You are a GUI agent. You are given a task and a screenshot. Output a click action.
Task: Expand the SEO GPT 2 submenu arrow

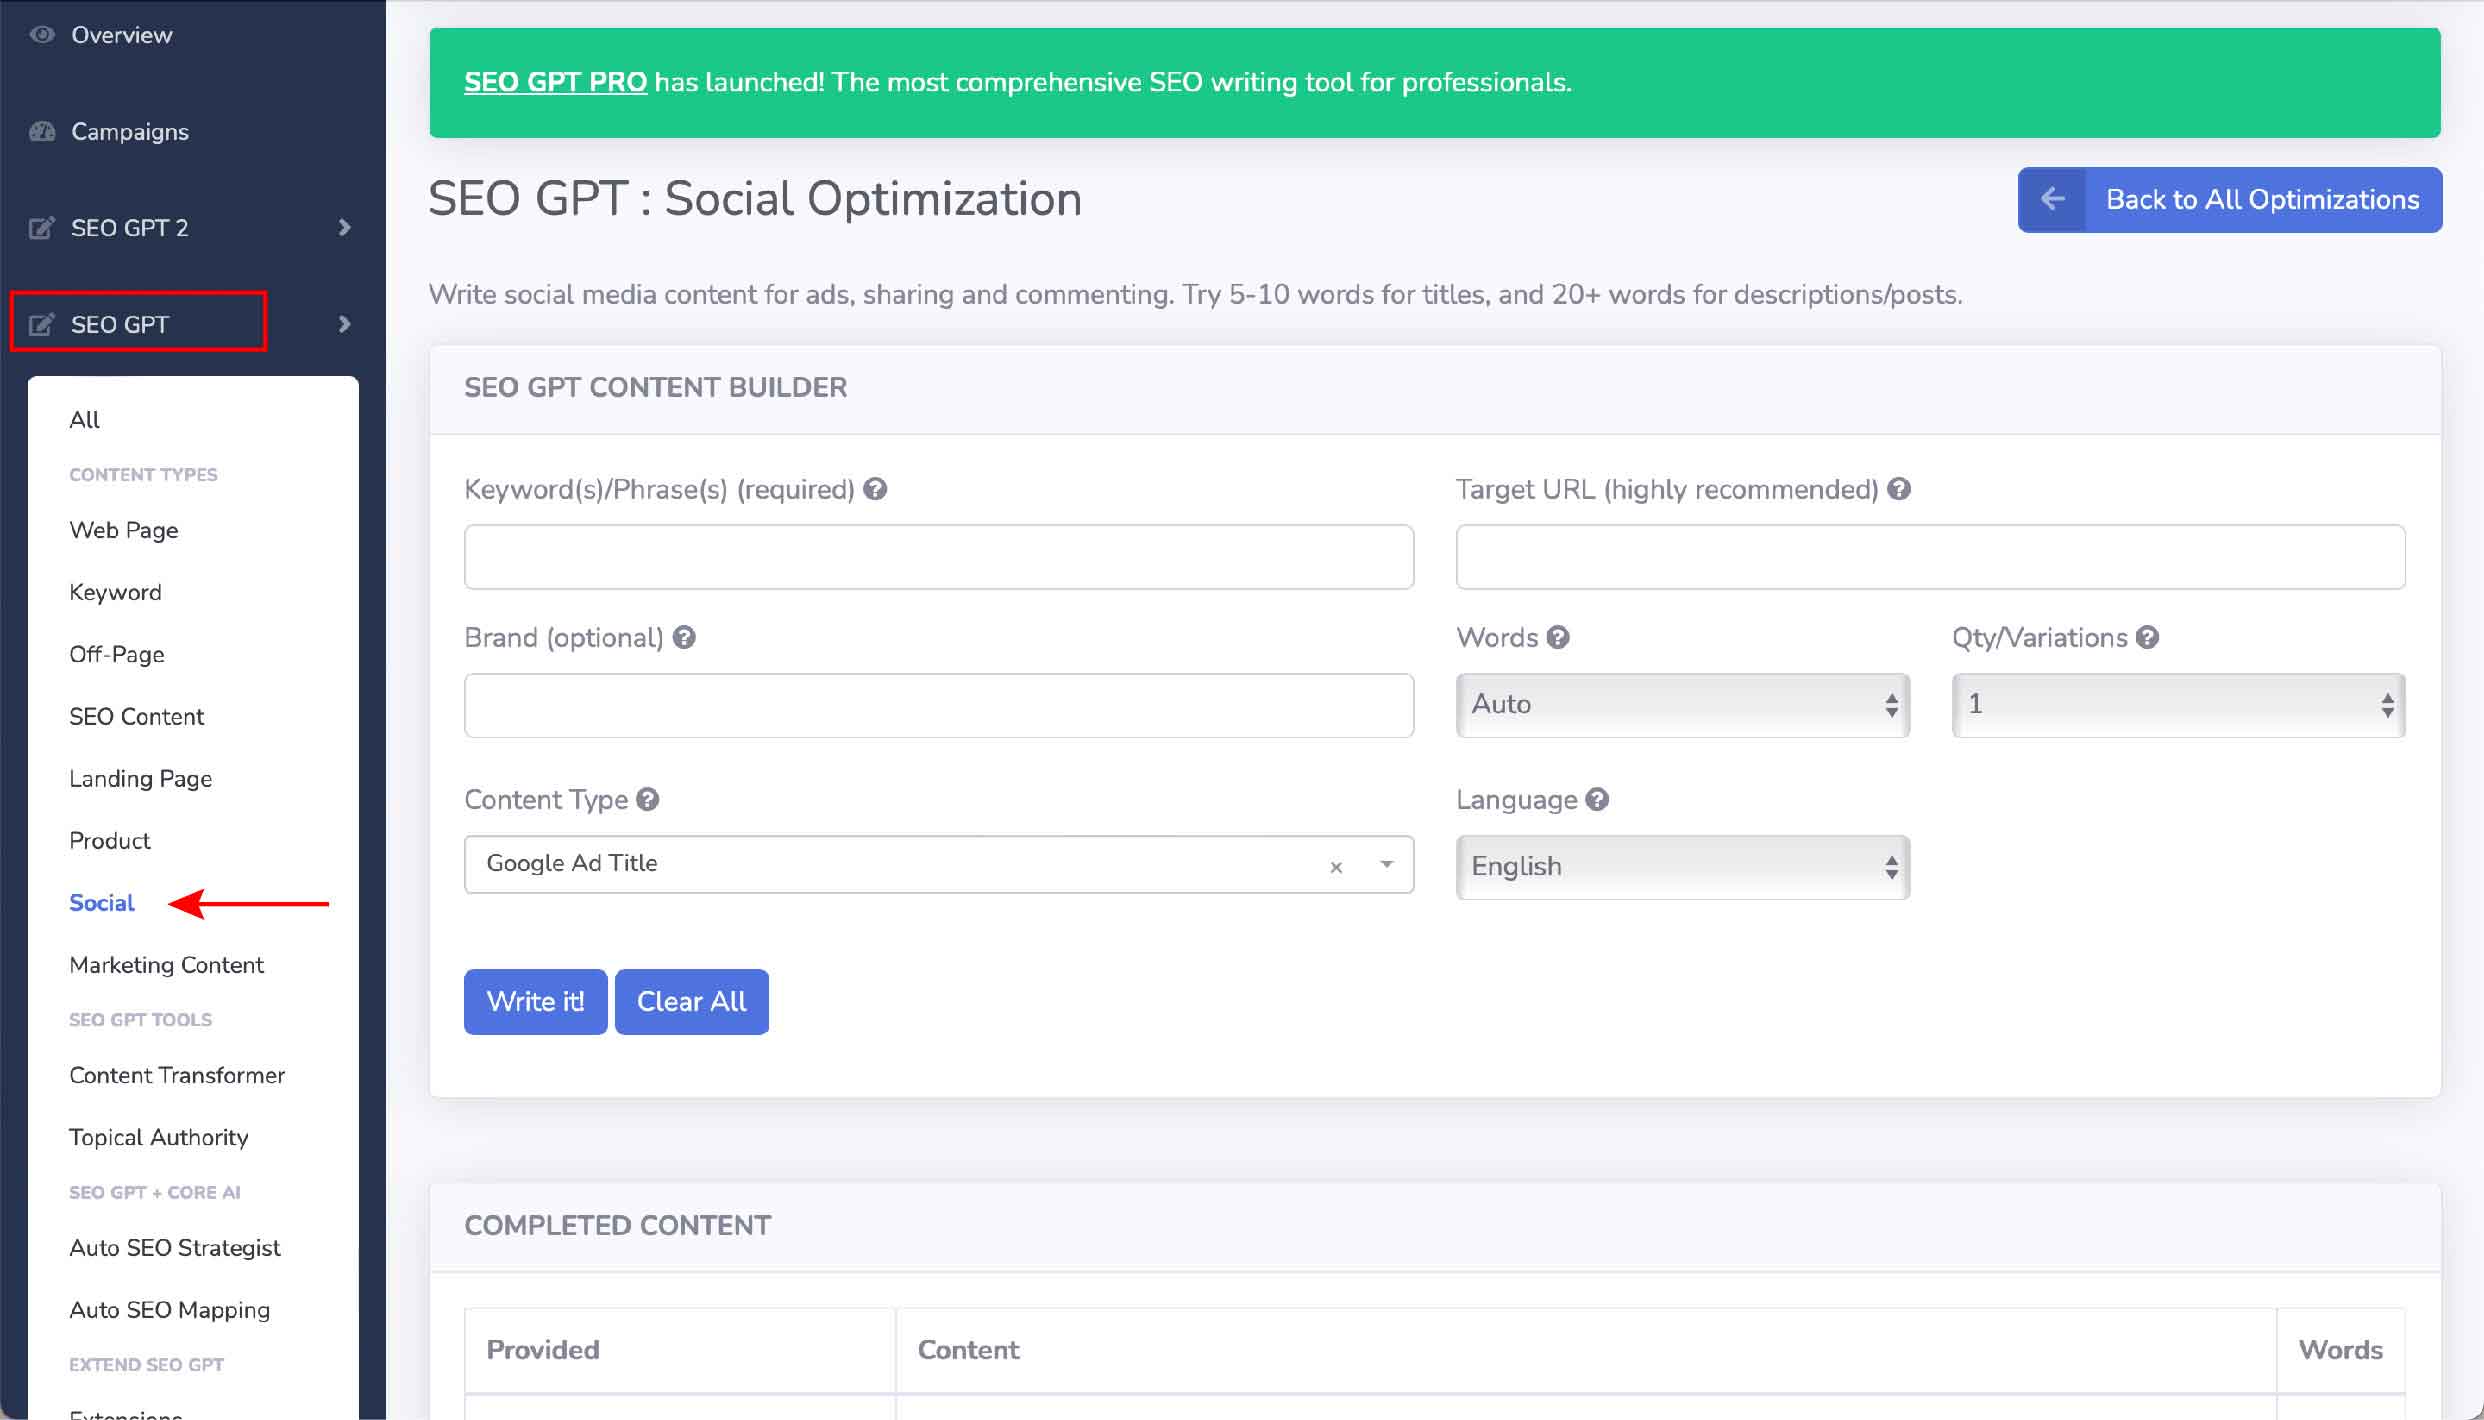(341, 227)
